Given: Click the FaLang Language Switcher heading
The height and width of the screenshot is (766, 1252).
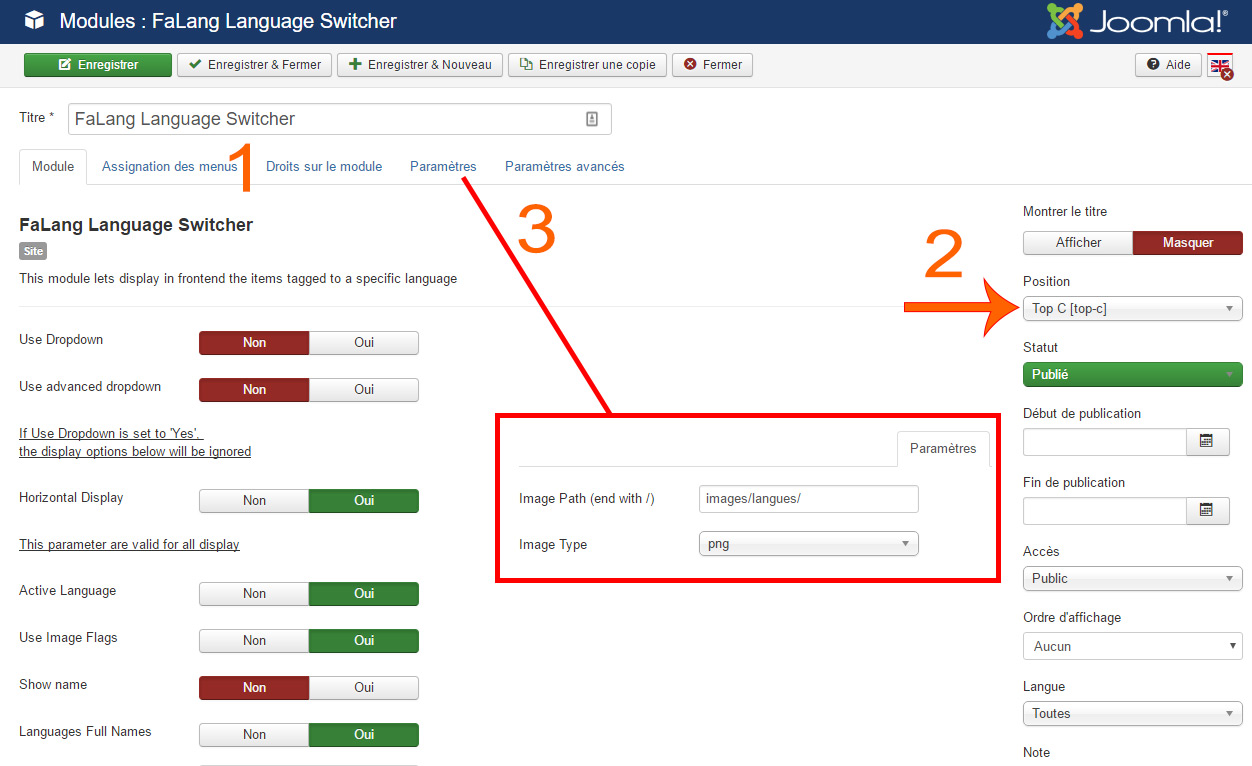Looking at the screenshot, I should pos(136,225).
